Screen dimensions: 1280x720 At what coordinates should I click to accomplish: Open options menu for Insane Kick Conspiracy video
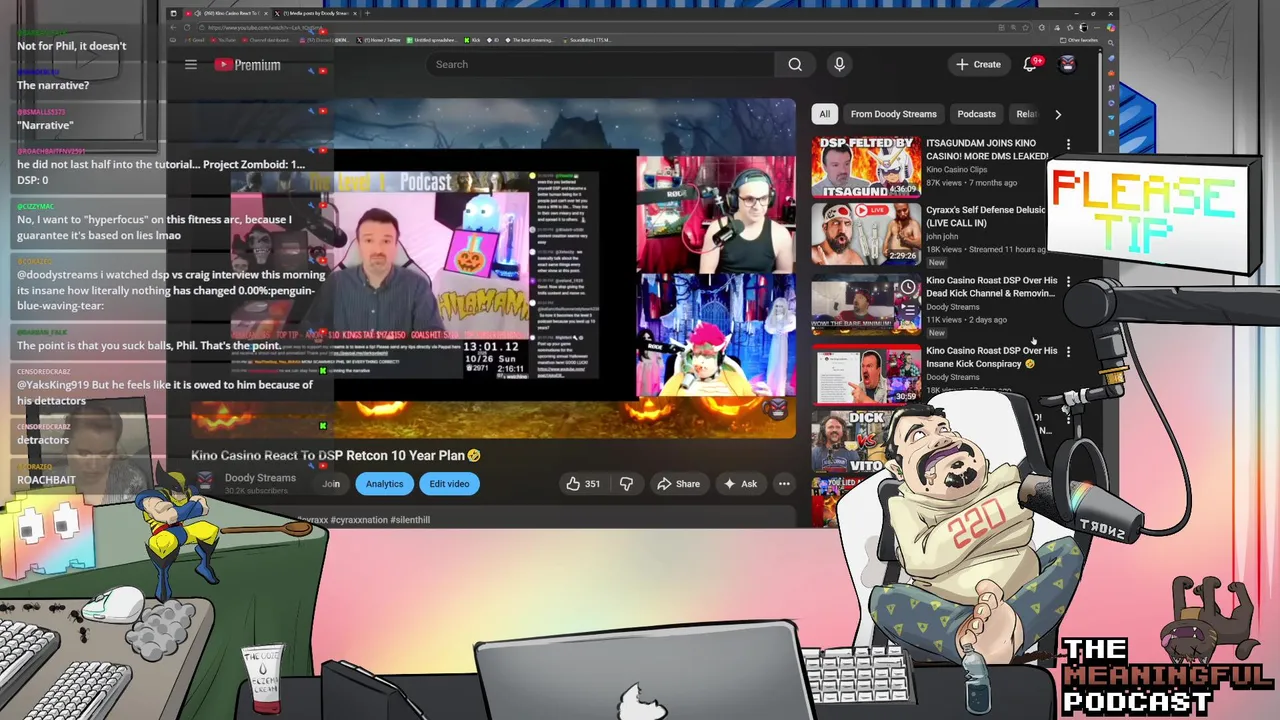1068,352
